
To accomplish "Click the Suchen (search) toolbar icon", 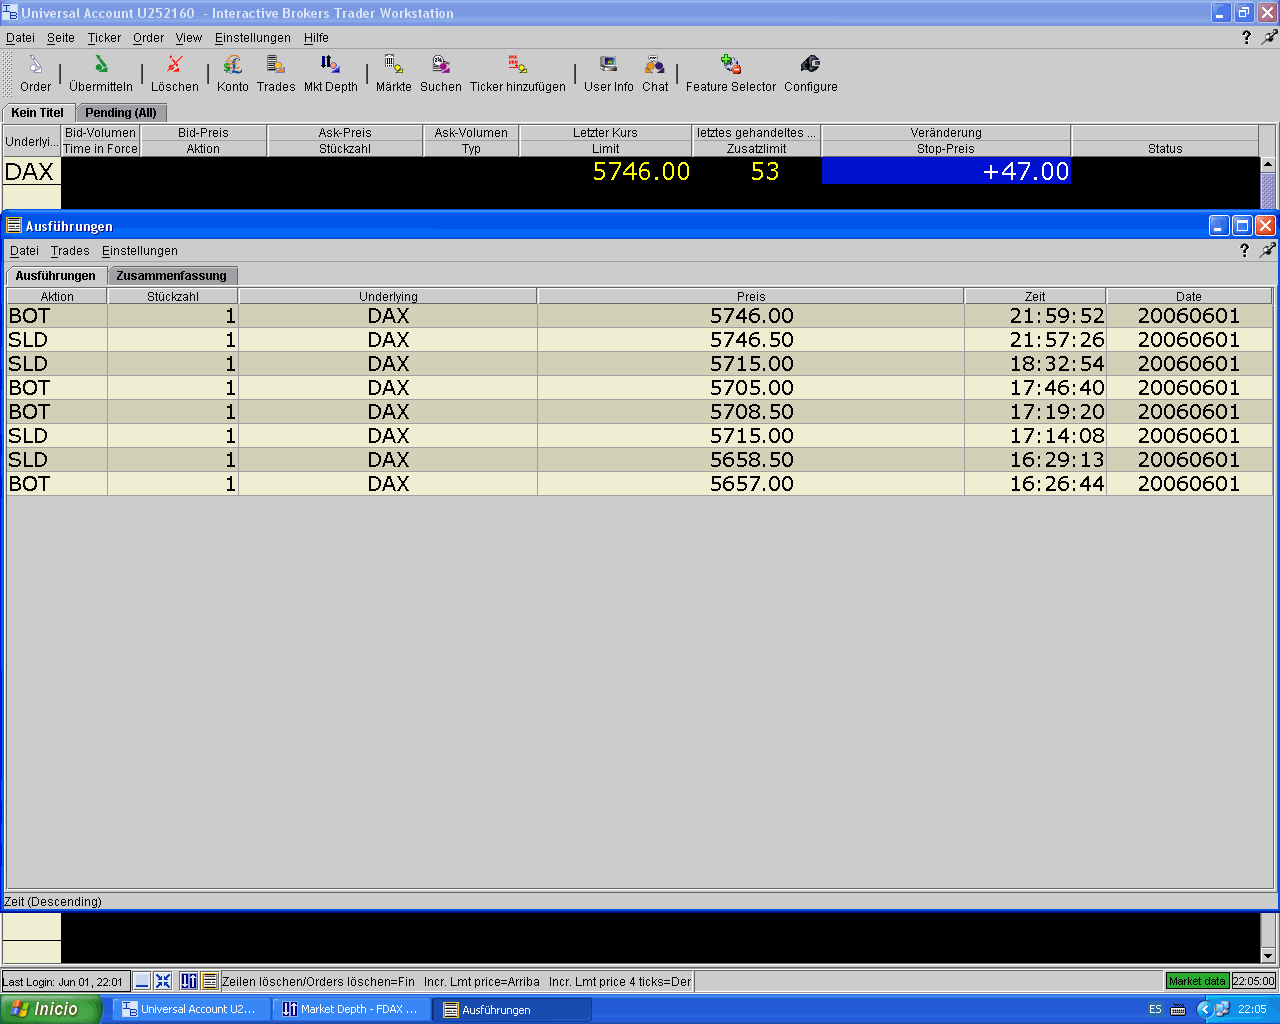I will [x=441, y=75].
